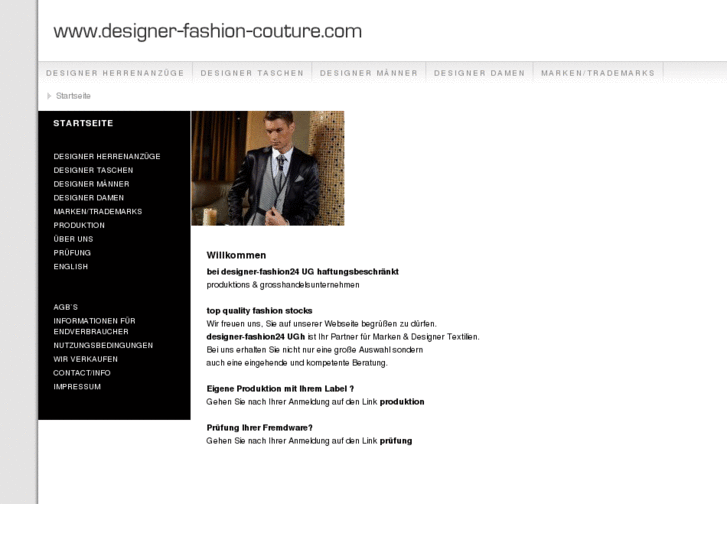Follow the bold produktion link in text

click(402, 402)
